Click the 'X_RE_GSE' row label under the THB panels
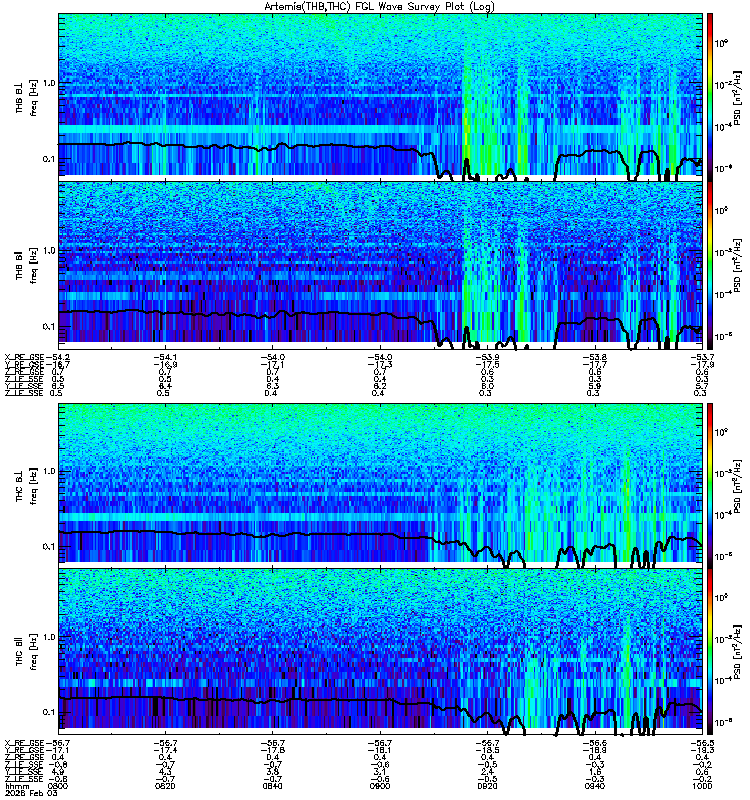Viewport: 750px width, 800px height. [24, 357]
